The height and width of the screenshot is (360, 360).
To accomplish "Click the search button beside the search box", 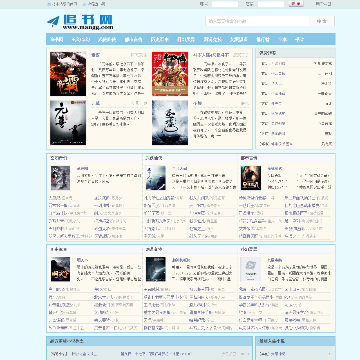I will [322, 21].
